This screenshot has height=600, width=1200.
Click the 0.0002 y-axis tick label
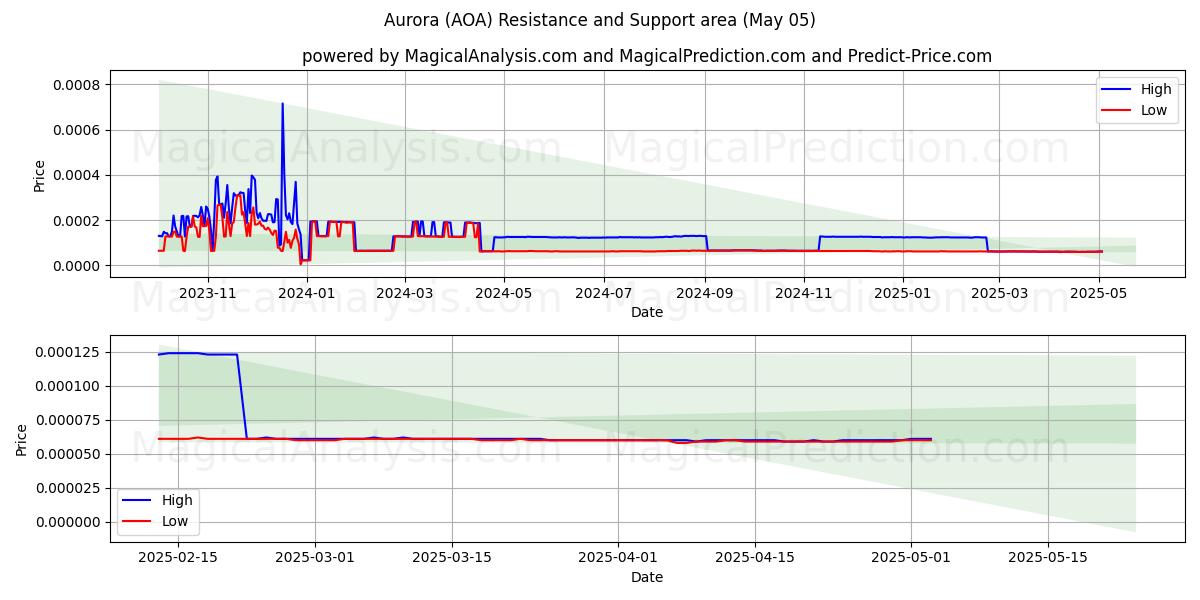point(77,220)
